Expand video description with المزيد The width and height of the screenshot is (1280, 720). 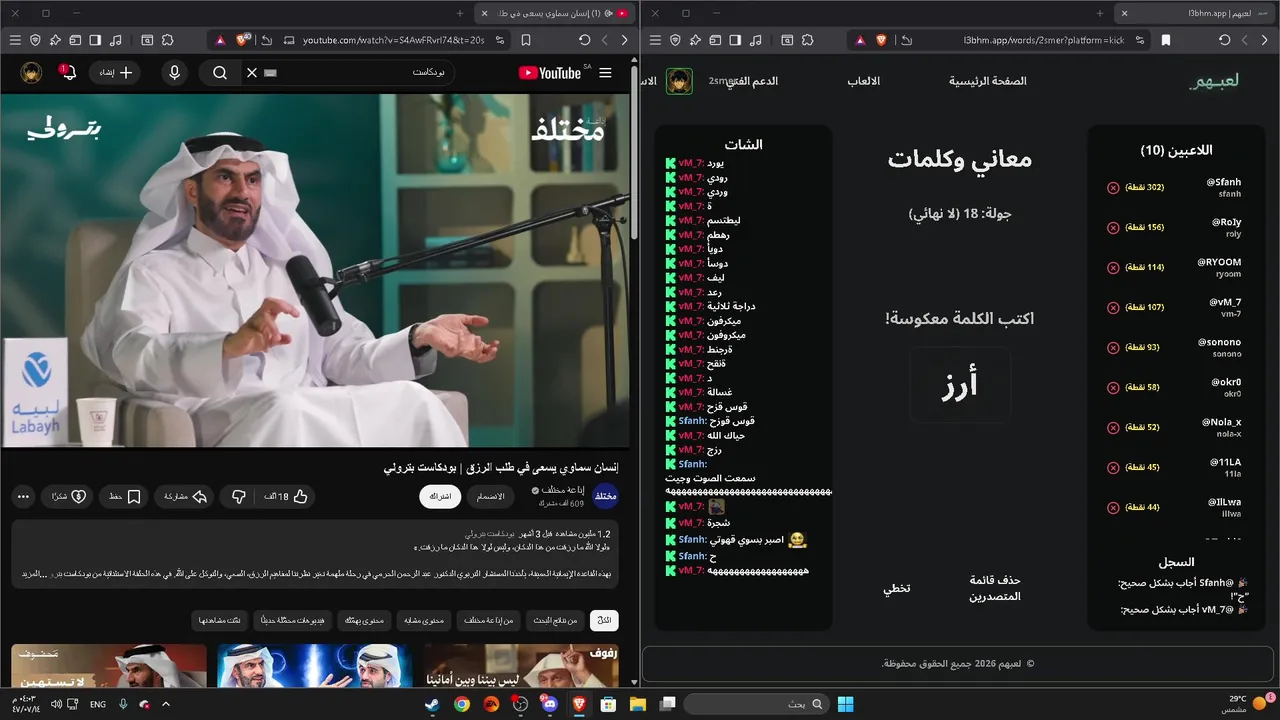32,574
